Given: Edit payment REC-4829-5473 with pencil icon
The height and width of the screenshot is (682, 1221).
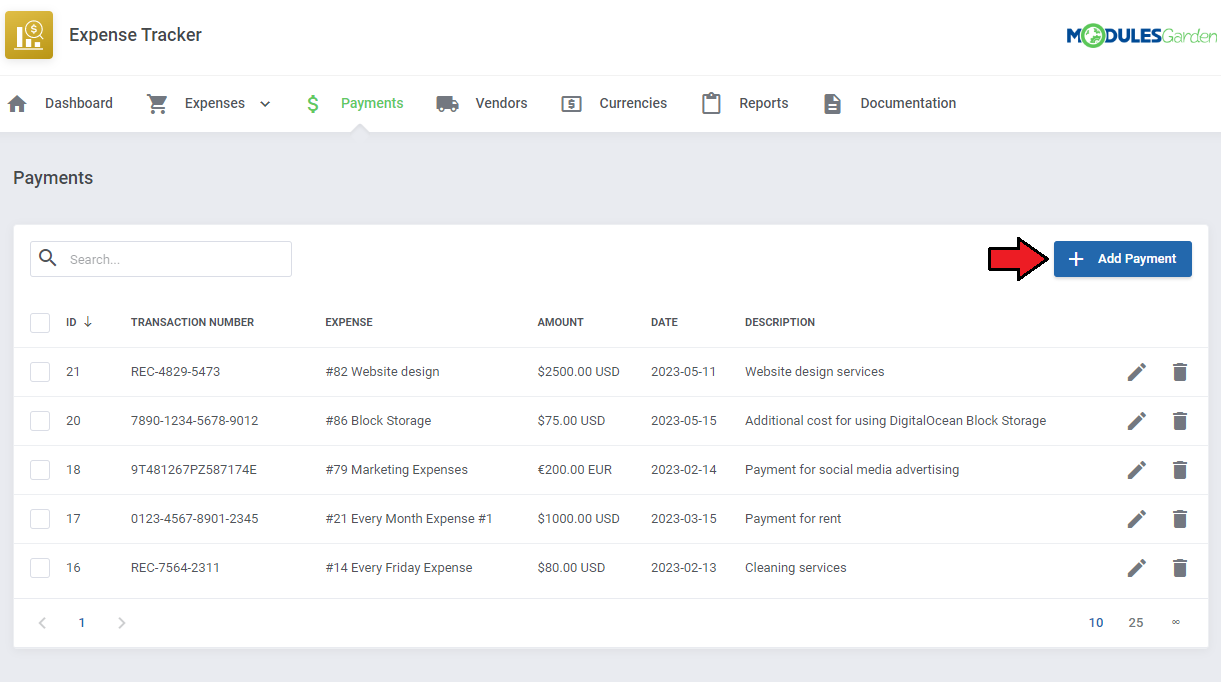Looking at the screenshot, I should tap(1137, 372).
